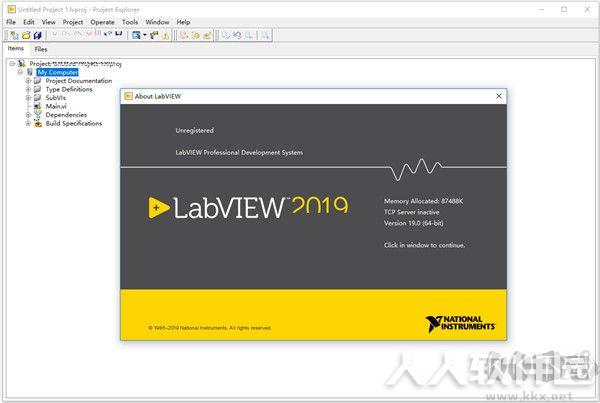Click the third Source Control toolbar icon
Image resolution: width=600 pixels, height=403 pixels.
tap(249, 35)
